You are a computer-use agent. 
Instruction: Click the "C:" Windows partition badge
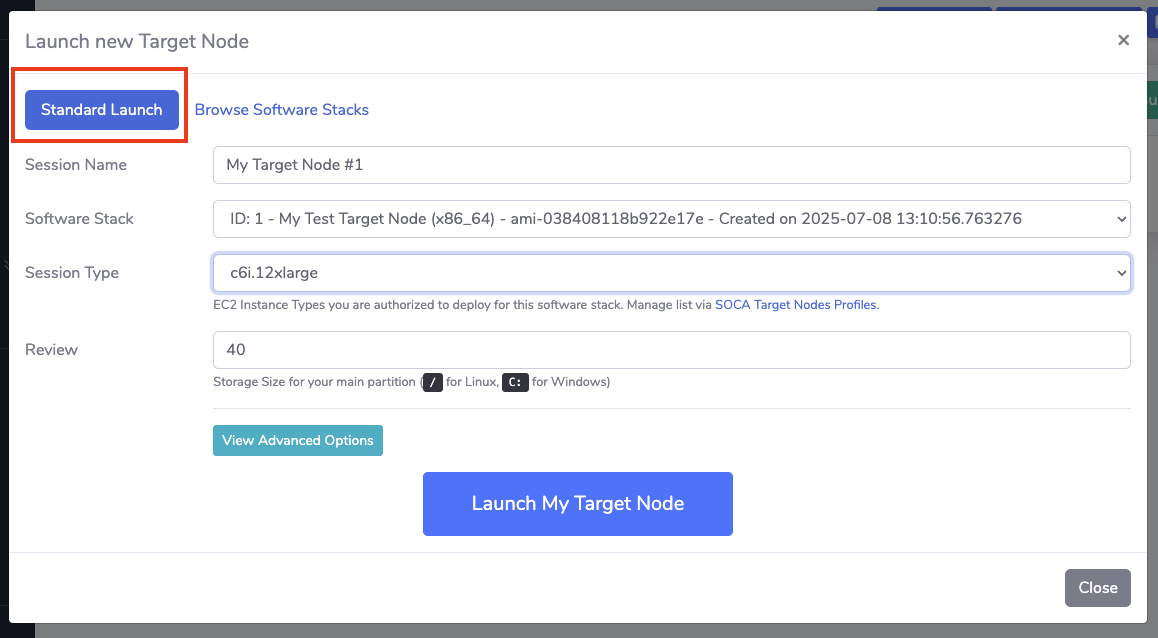point(514,382)
